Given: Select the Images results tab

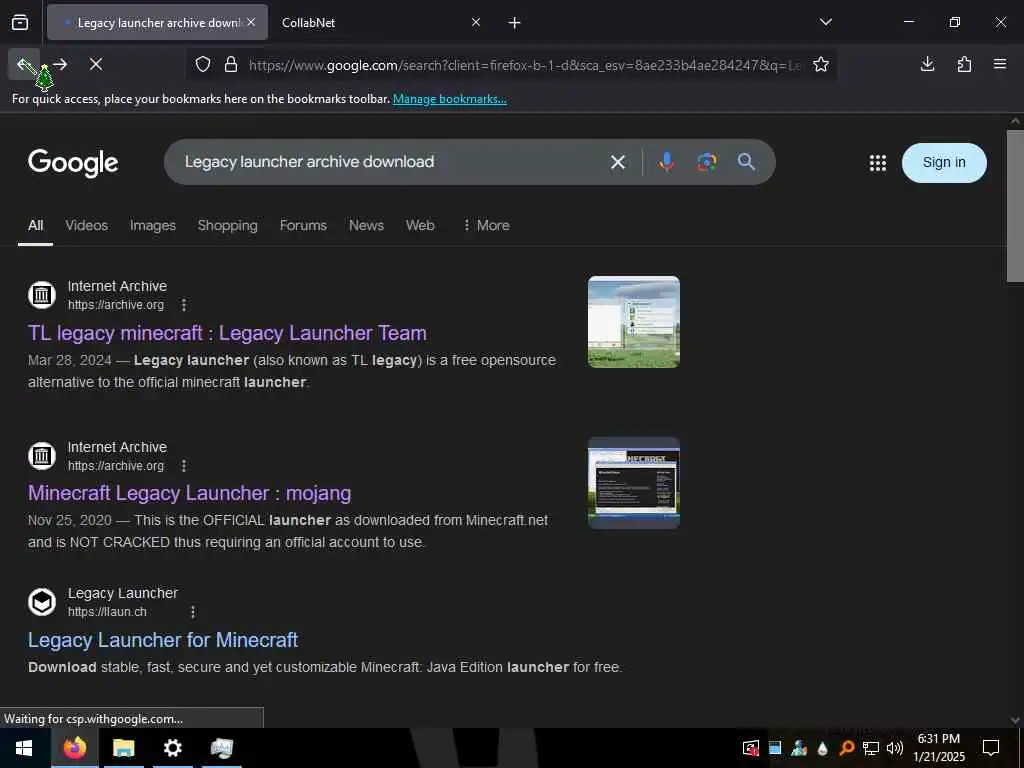Looking at the screenshot, I should [x=153, y=225].
